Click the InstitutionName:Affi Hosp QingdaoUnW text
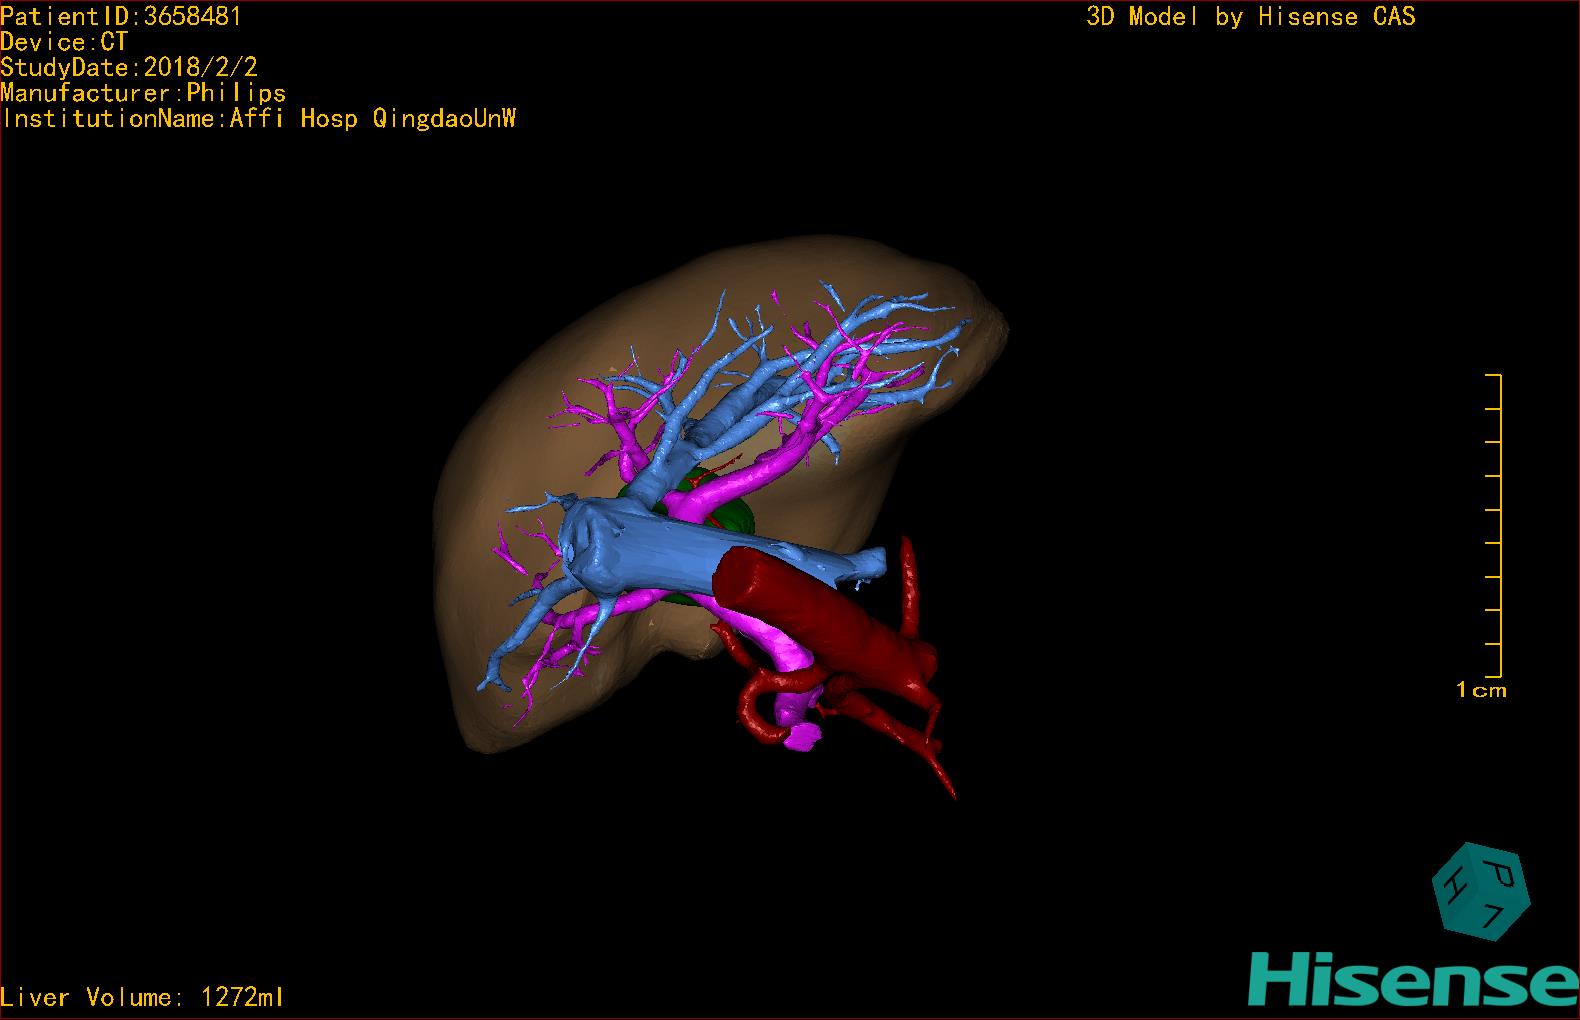 (259, 118)
